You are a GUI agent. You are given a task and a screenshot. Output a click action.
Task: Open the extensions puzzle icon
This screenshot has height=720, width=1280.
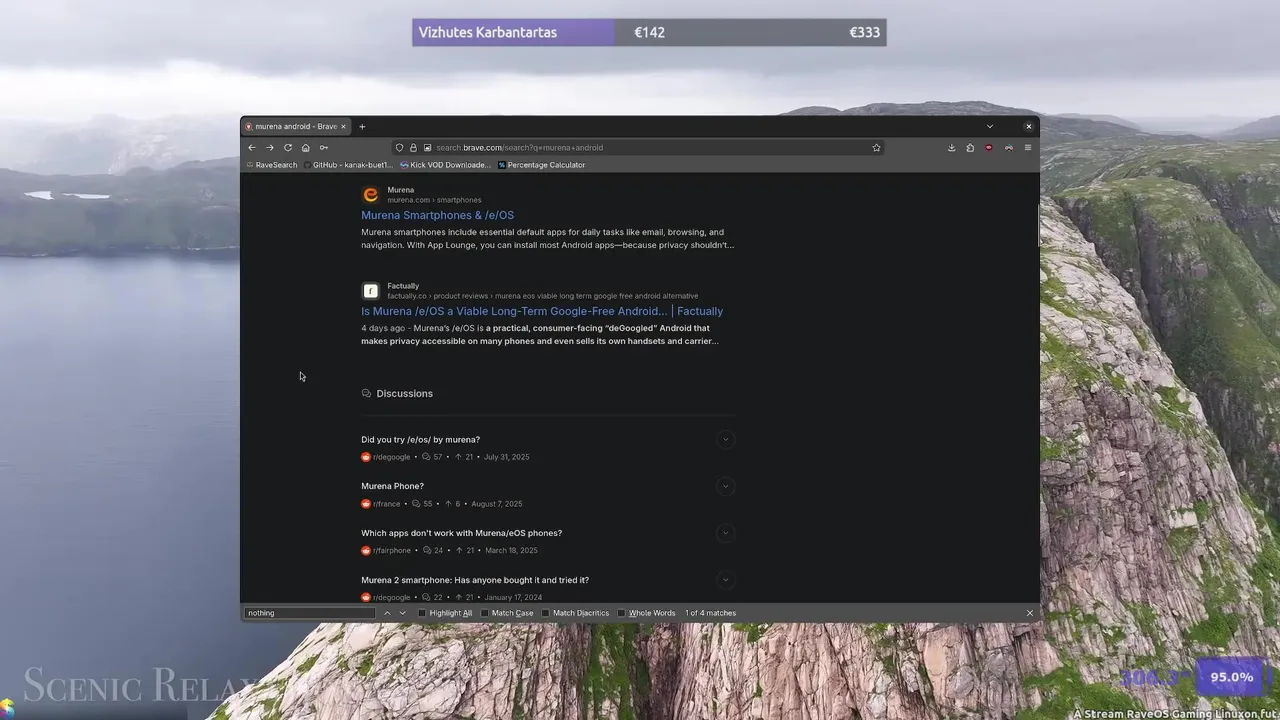970,147
